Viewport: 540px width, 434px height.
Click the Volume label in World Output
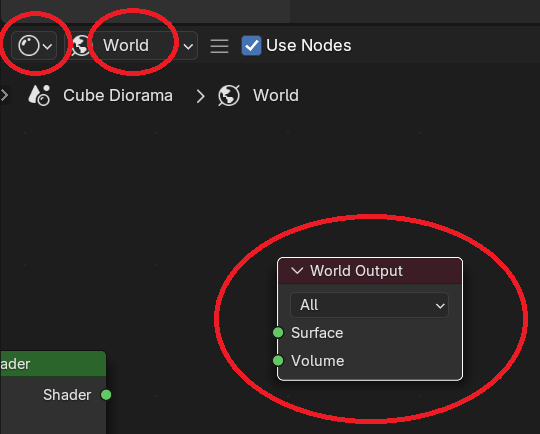[x=318, y=361]
